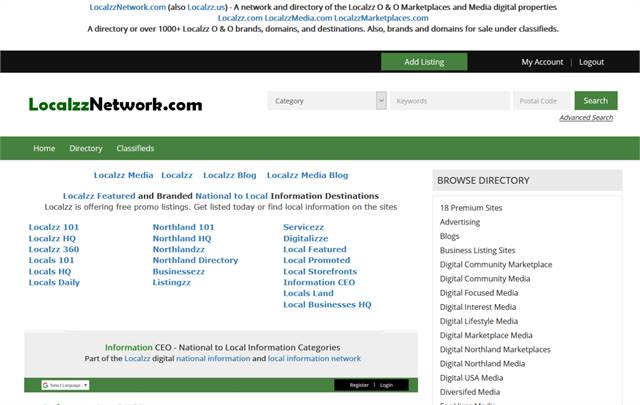This screenshot has width=640, height=405.
Task: Open Local Promoted link
Action: coord(317,260)
